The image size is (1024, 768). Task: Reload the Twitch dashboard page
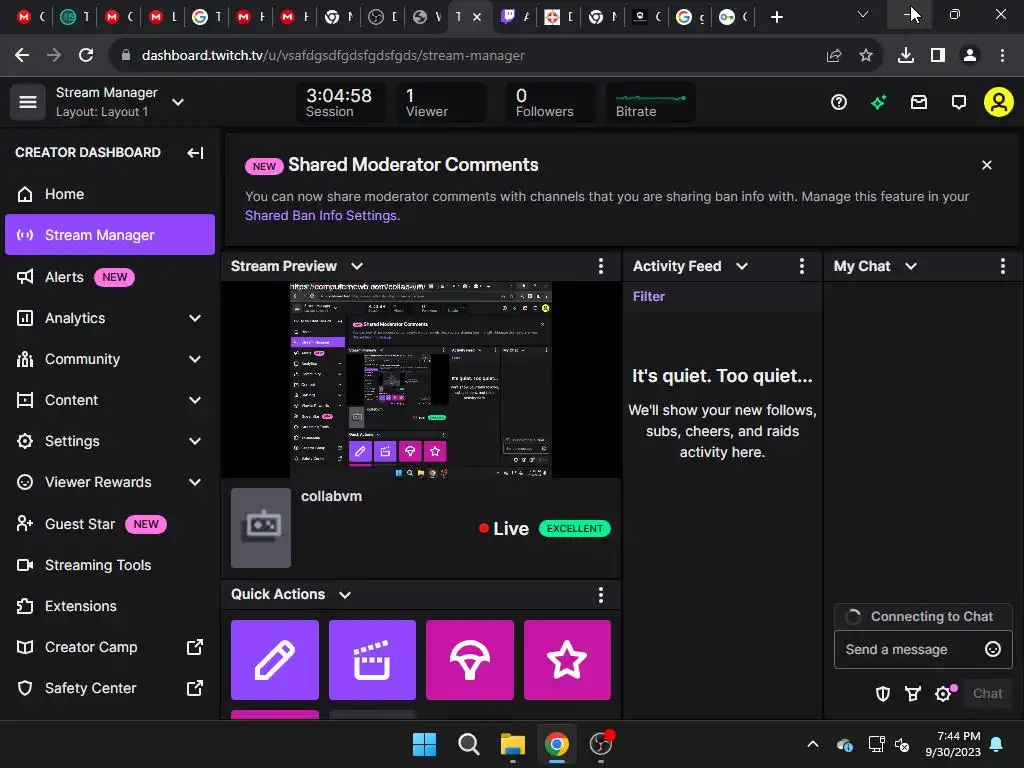(86, 56)
